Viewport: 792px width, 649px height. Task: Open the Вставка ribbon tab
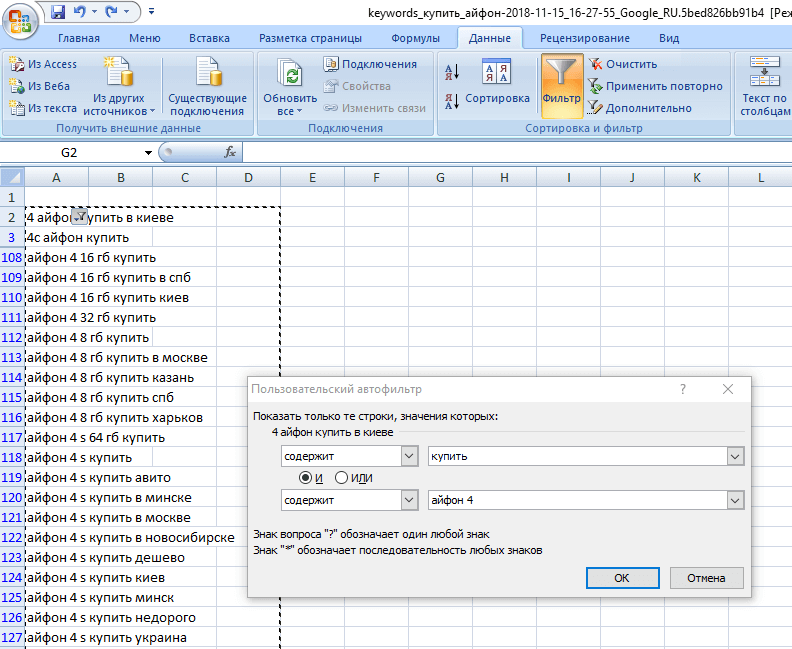209,38
